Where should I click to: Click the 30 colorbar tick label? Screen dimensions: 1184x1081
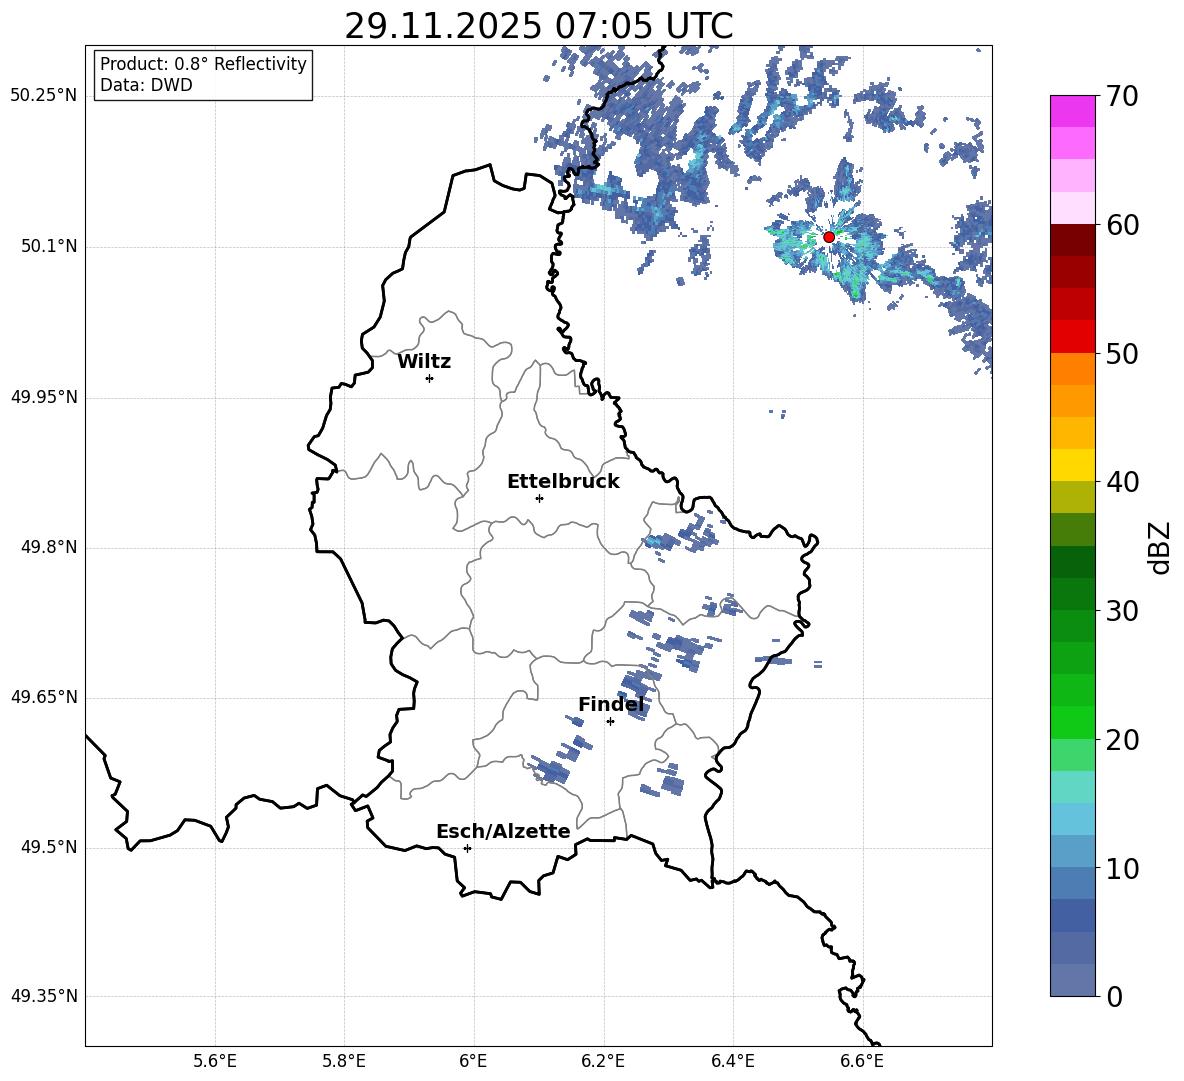1122,611
